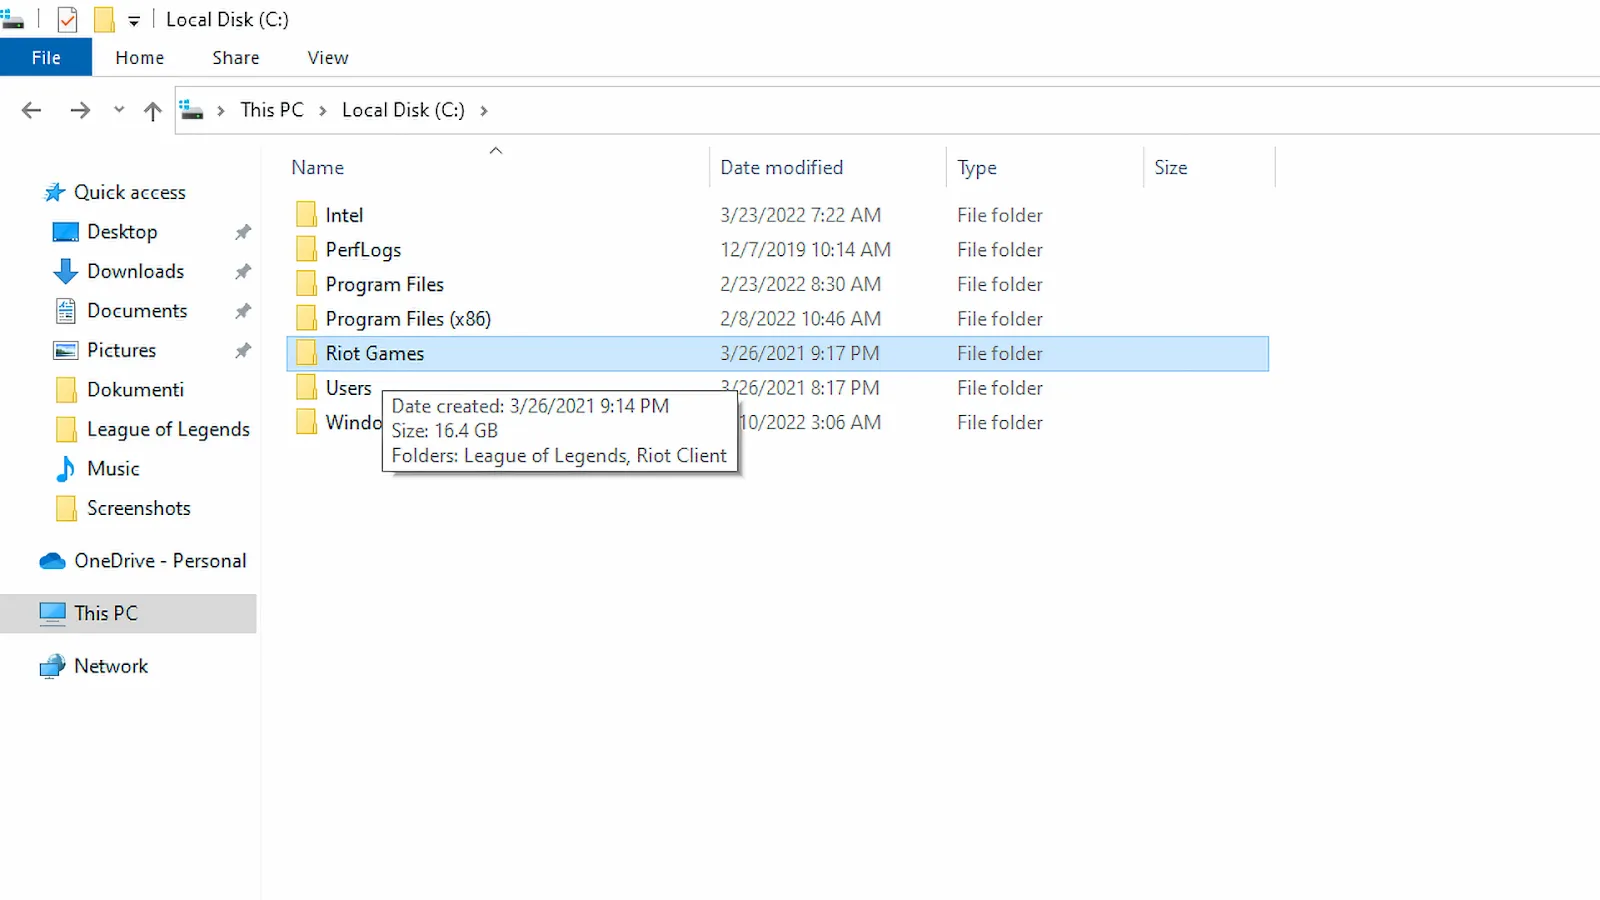Click the pin icon beside Pictures

pos(243,350)
